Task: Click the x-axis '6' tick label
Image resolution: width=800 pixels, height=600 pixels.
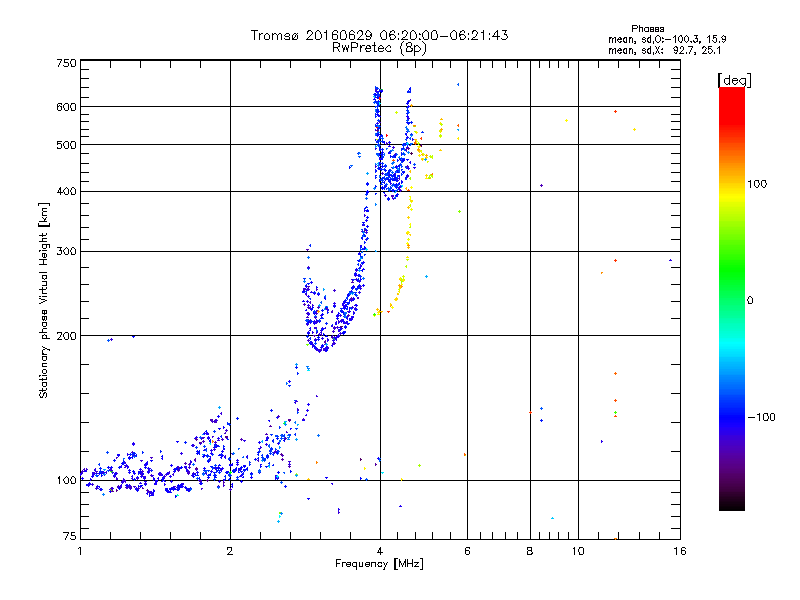Action: [x=467, y=551]
